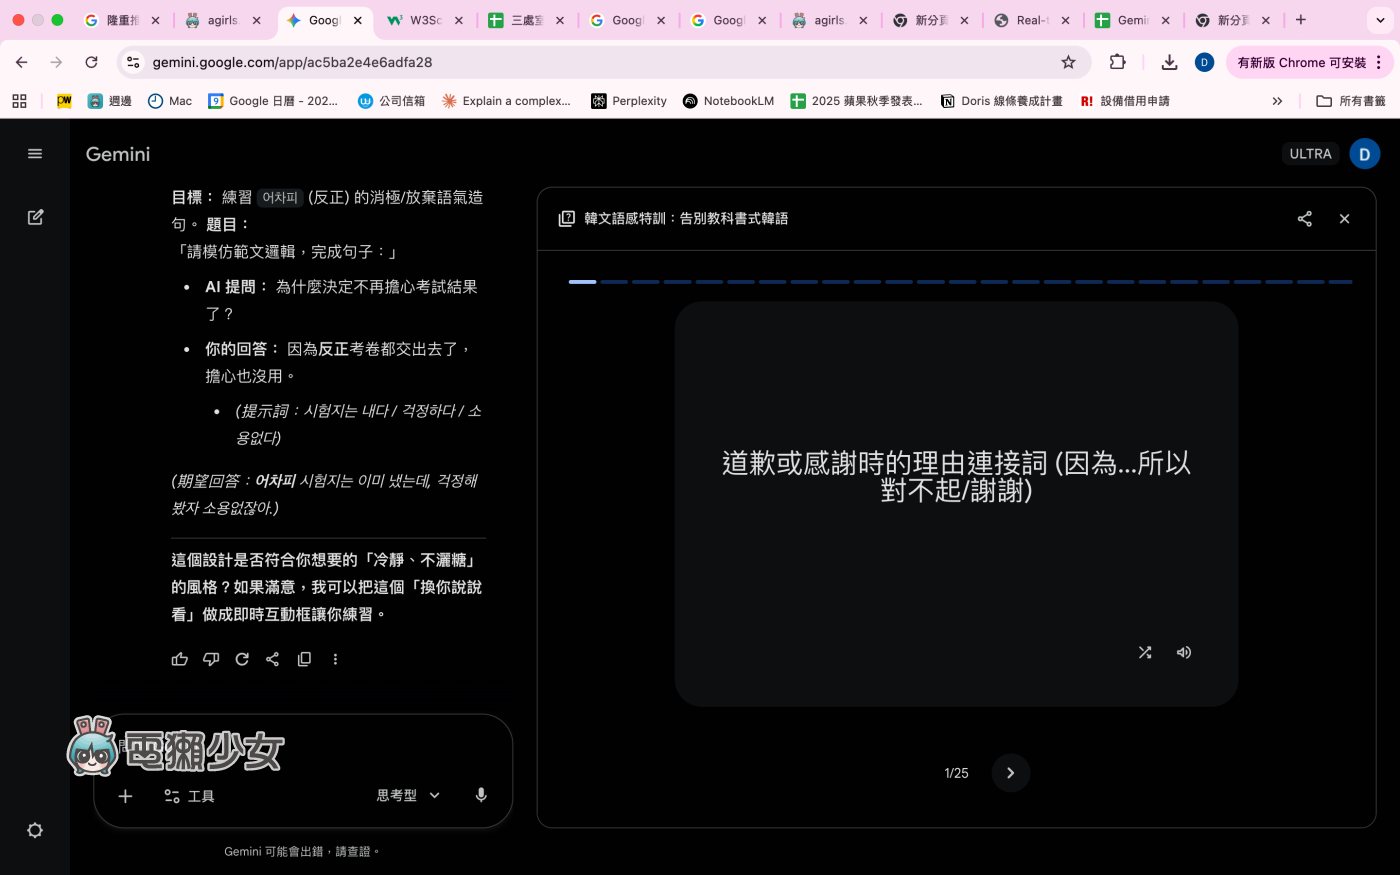This screenshot has height=875, width=1400.
Task: Start a new chat with the compose icon
Action: coord(35,217)
